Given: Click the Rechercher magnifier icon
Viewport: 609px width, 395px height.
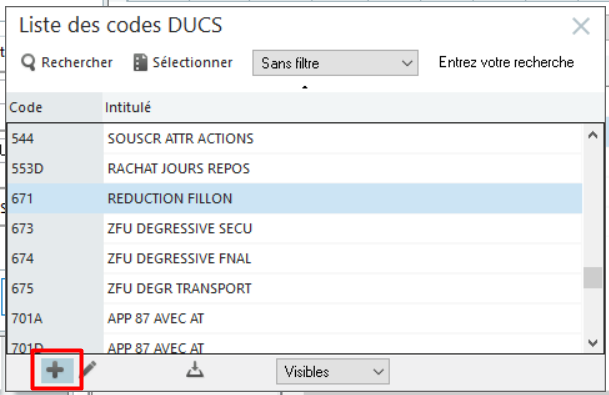Looking at the screenshot, I should (28, 62).
